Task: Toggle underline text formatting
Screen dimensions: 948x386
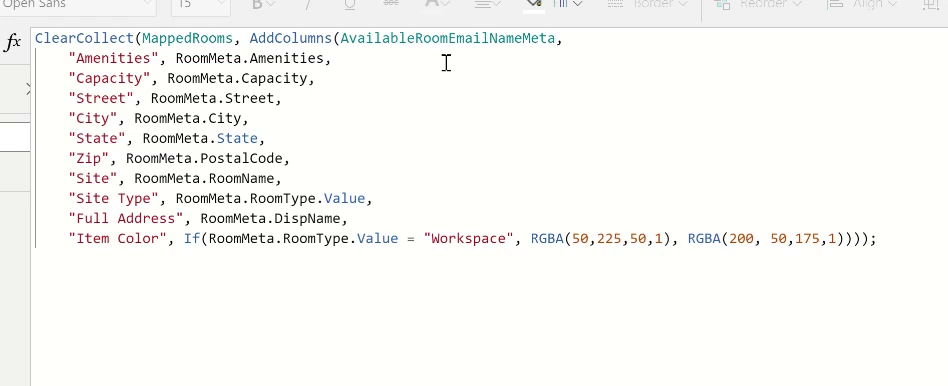Action: click(349, 4)
